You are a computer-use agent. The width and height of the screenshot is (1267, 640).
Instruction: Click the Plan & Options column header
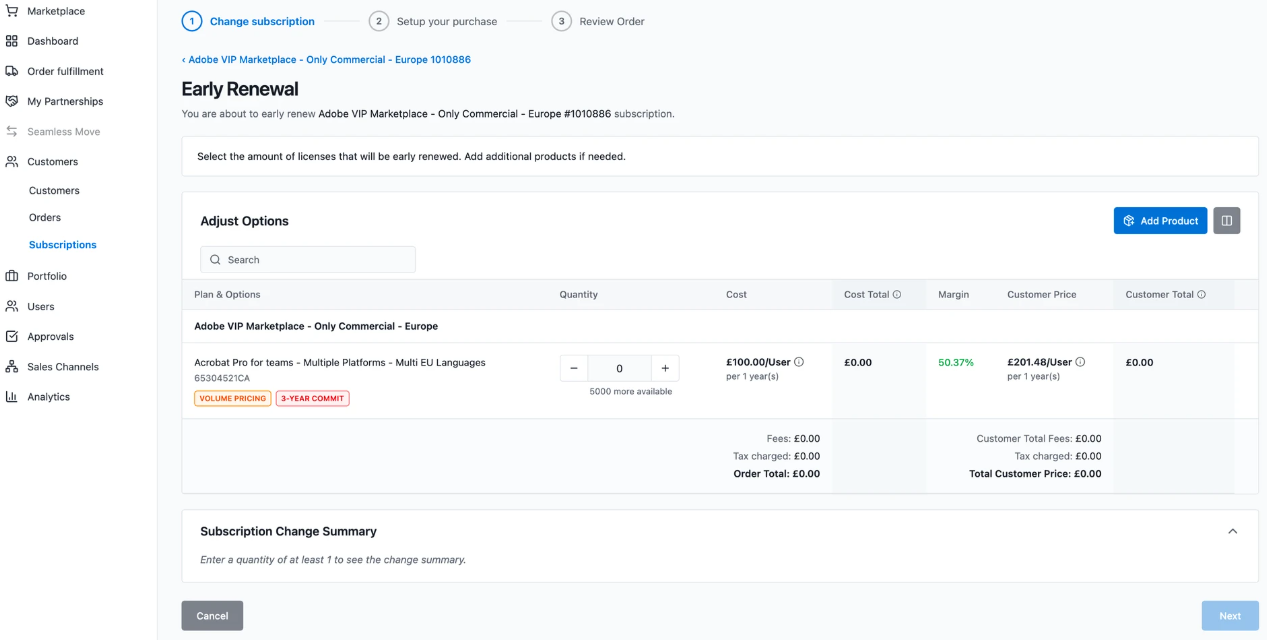(x=227, y=294)
